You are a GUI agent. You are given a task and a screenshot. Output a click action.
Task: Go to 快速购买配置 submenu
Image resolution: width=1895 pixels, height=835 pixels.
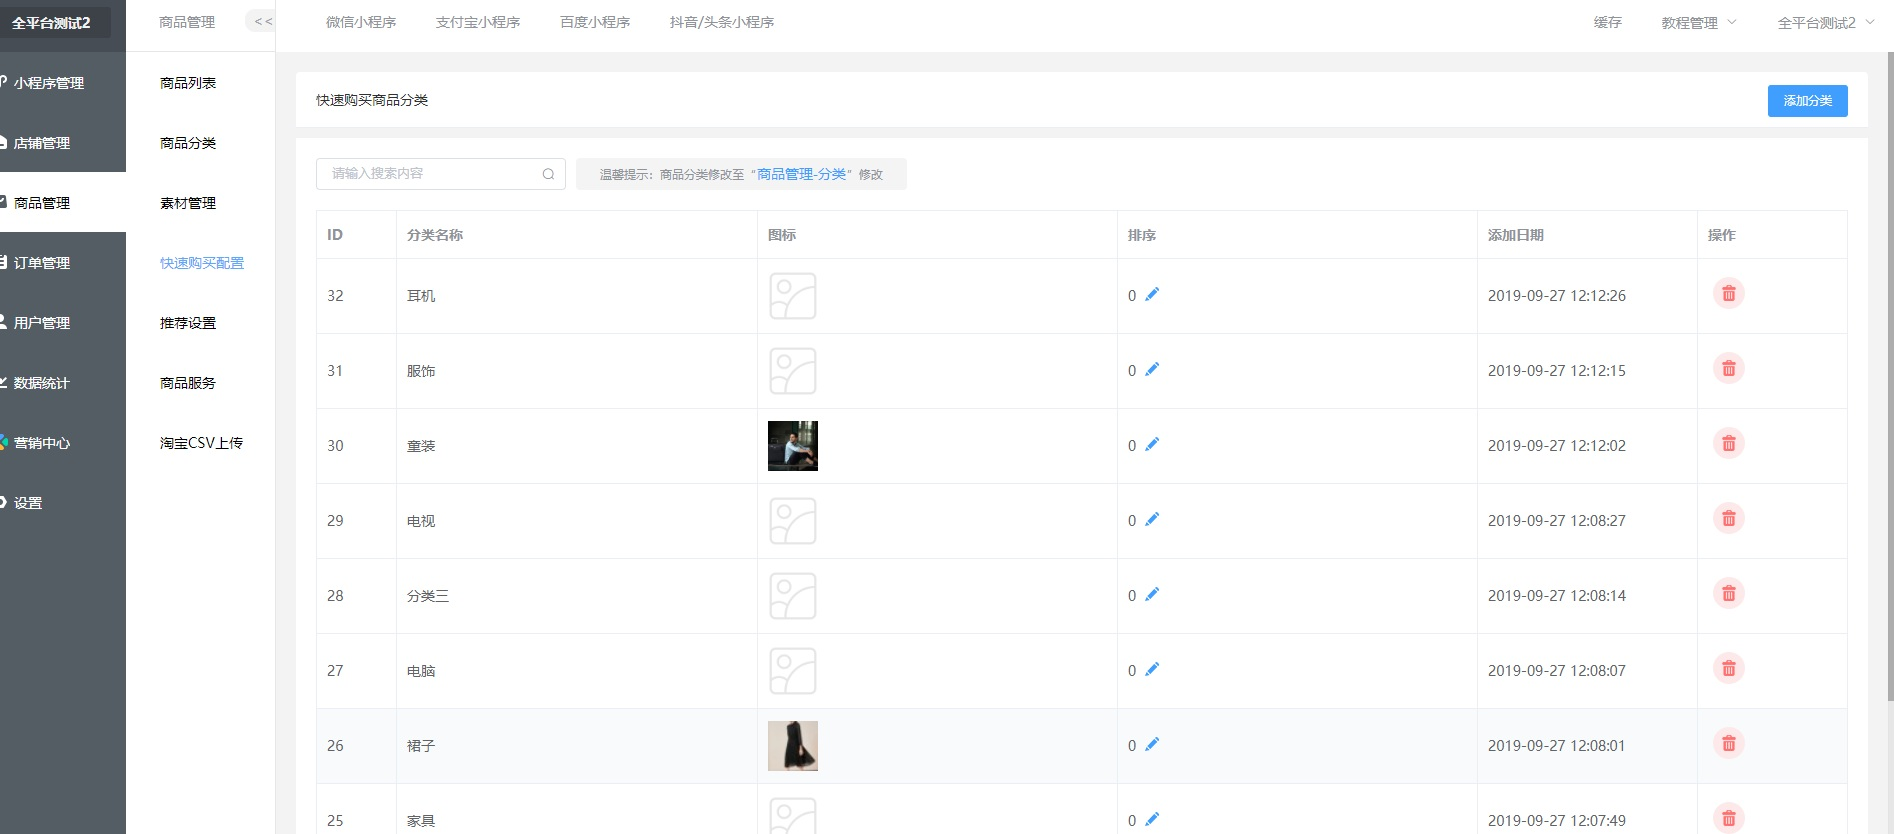point(202,263)
